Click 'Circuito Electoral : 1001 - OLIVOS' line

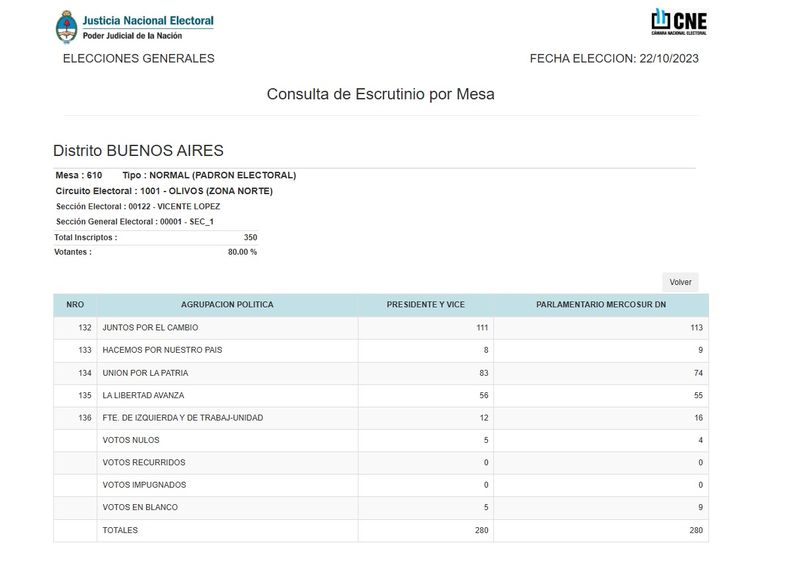click(x=164, y=191)
